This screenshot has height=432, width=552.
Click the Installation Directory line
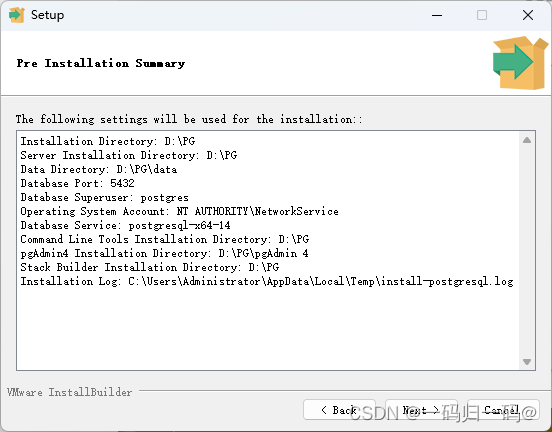(x=108, y=141)
